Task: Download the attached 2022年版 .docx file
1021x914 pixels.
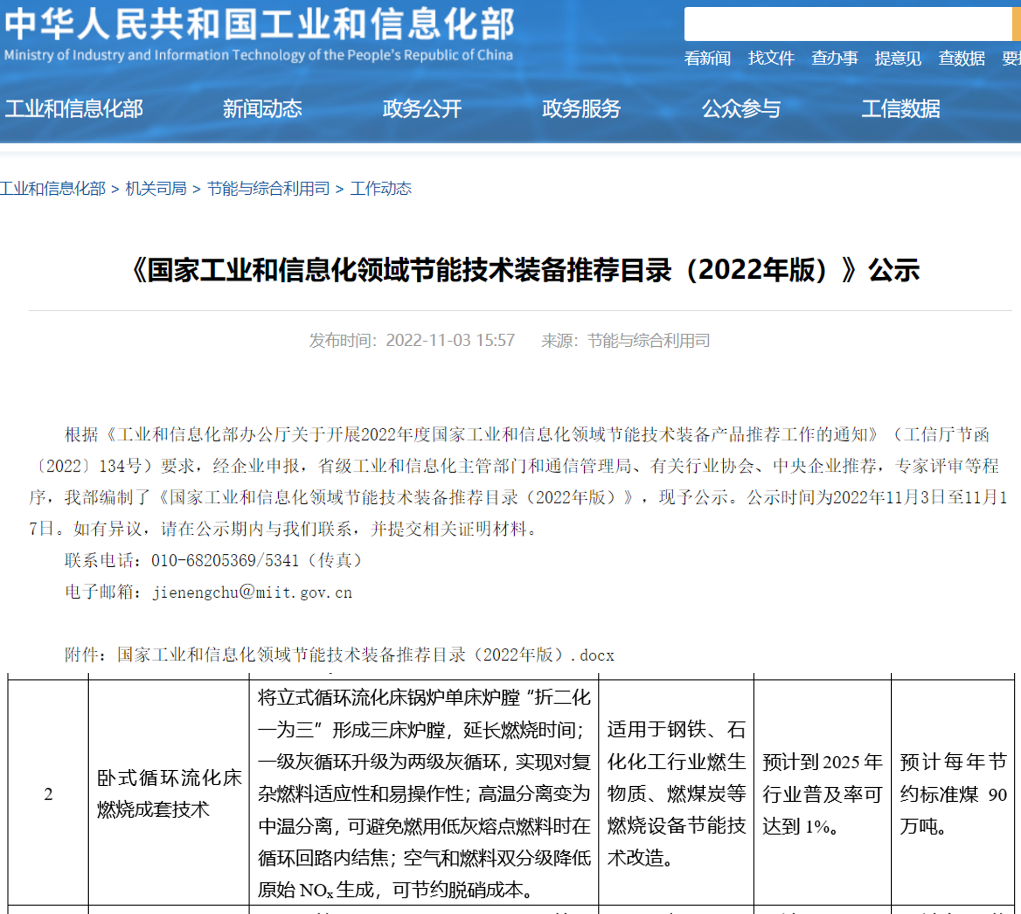Action: [365, 655]
